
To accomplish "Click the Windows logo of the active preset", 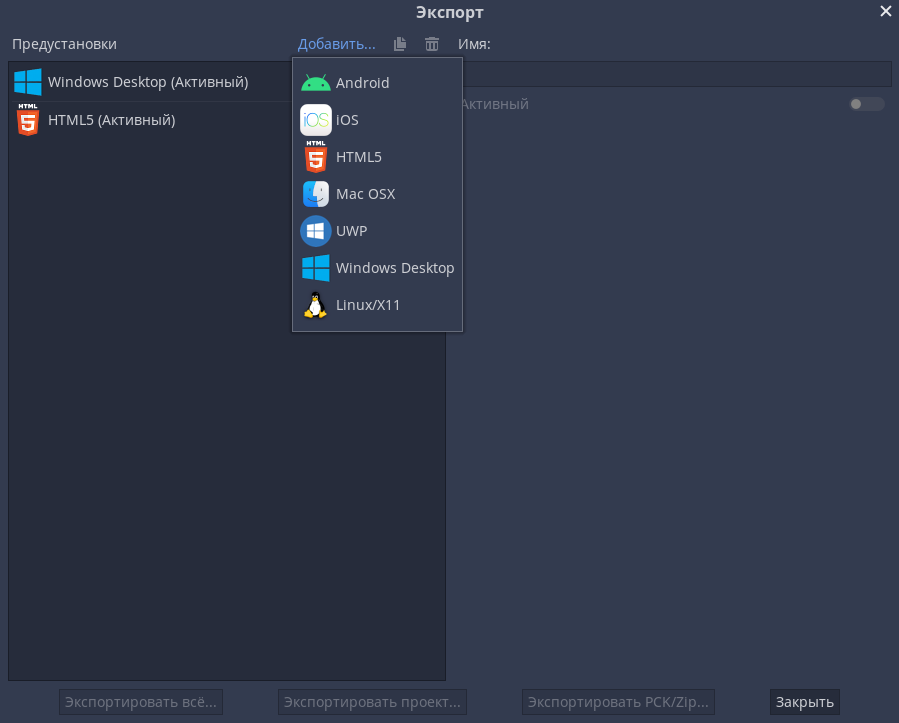I will [x=28, y=82].
